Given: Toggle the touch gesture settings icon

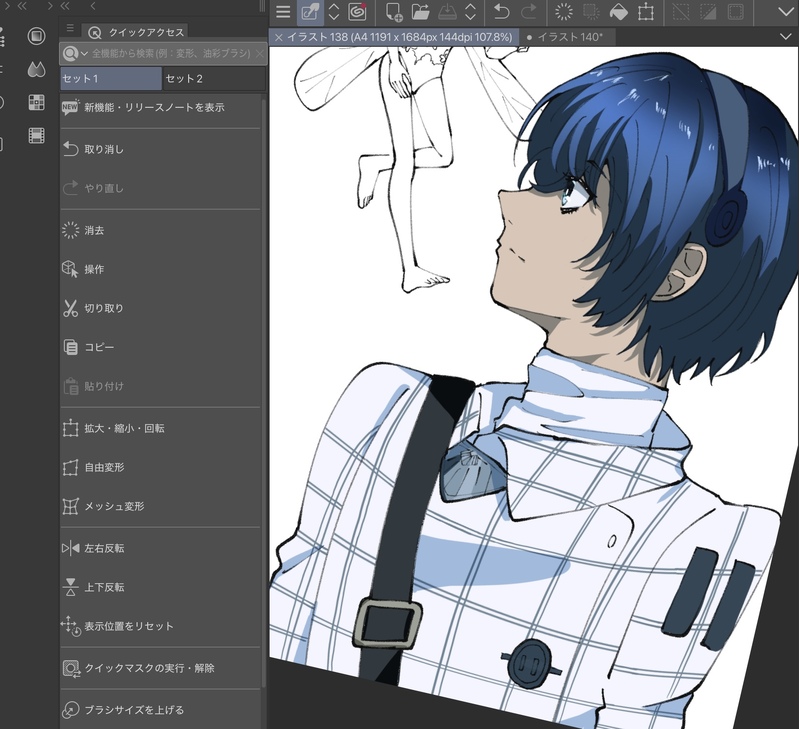Looking at the screenshot, I should pos(310,12).
